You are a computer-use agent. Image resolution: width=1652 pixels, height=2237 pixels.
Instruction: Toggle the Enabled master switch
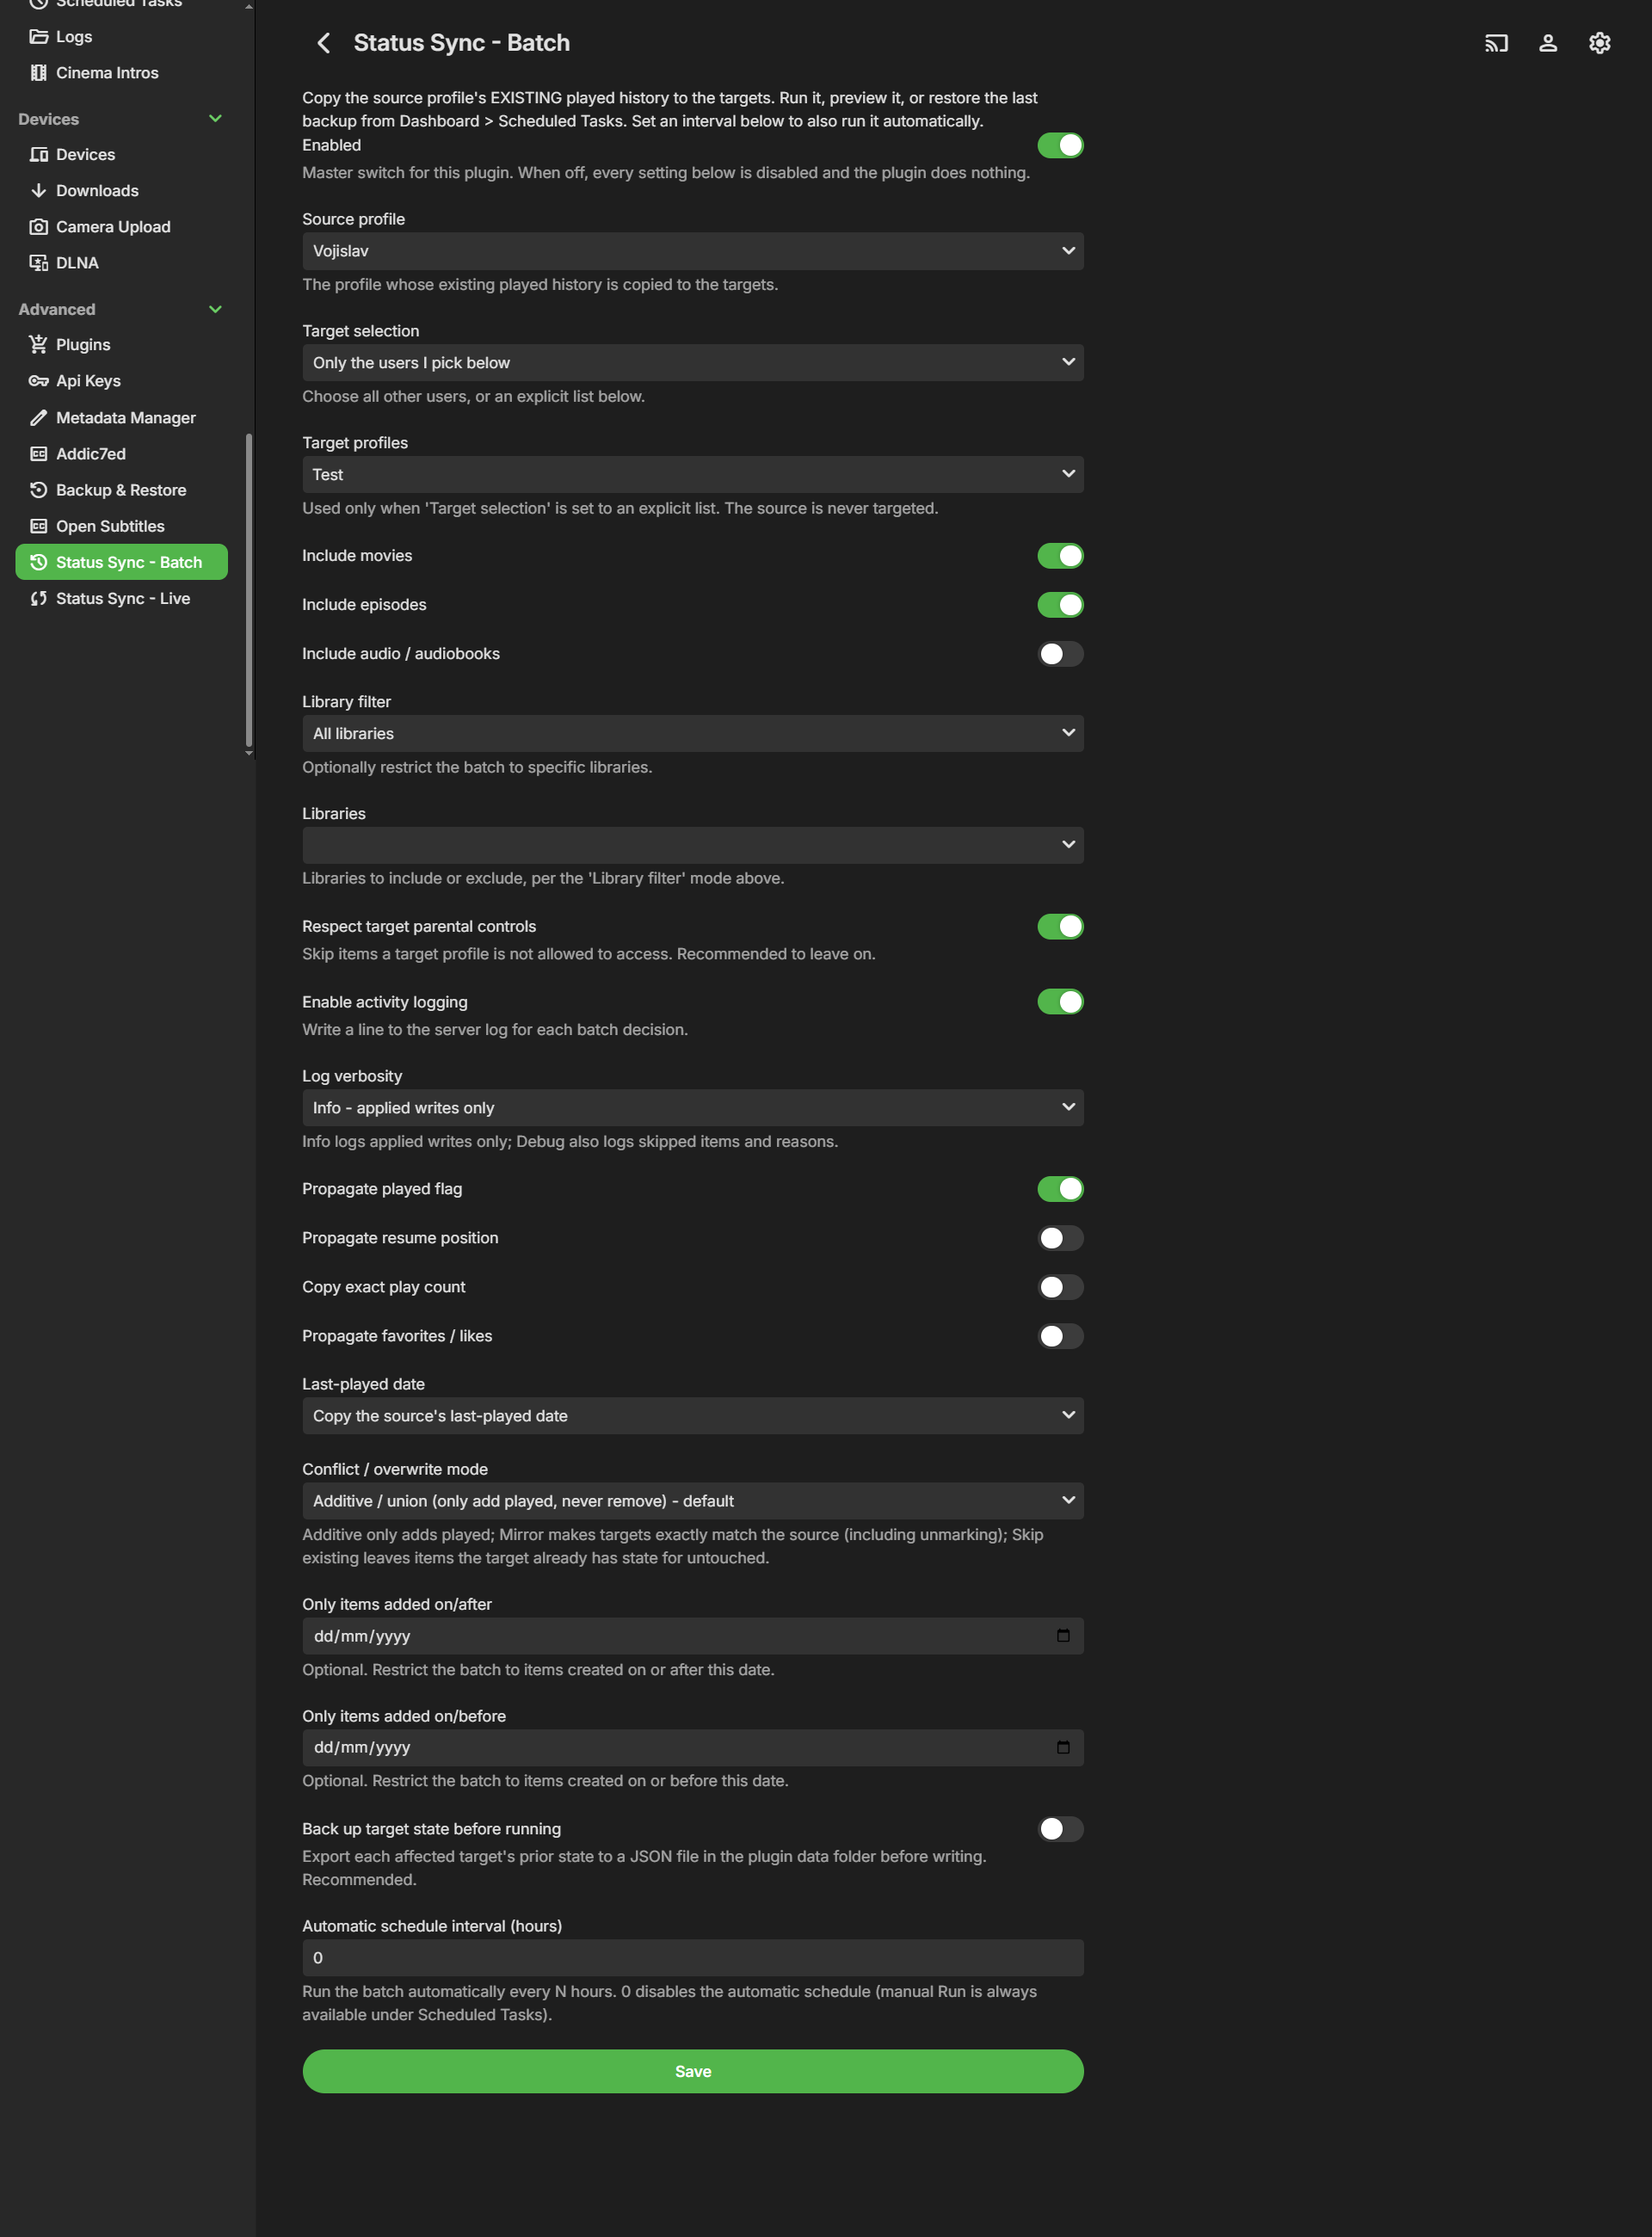pyautogui.click(x=1060, y=146)
